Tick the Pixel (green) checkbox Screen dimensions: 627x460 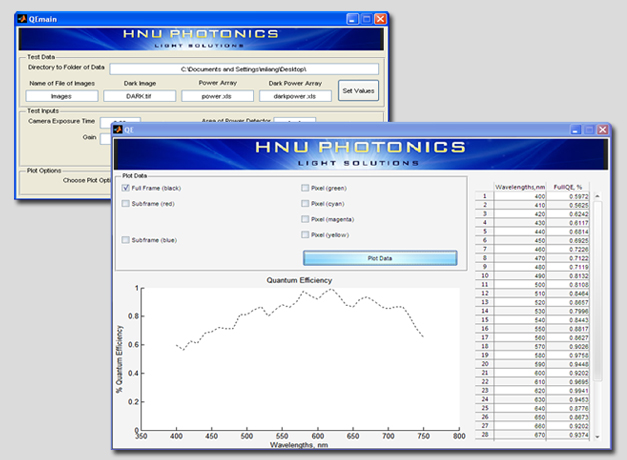pyautogui.click(x=305, y=188)
